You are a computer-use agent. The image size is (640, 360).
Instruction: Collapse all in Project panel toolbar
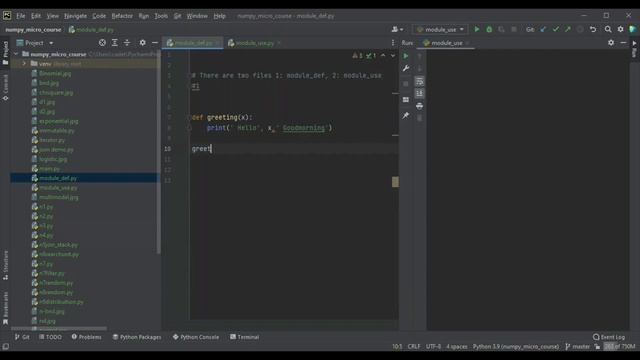127,43
